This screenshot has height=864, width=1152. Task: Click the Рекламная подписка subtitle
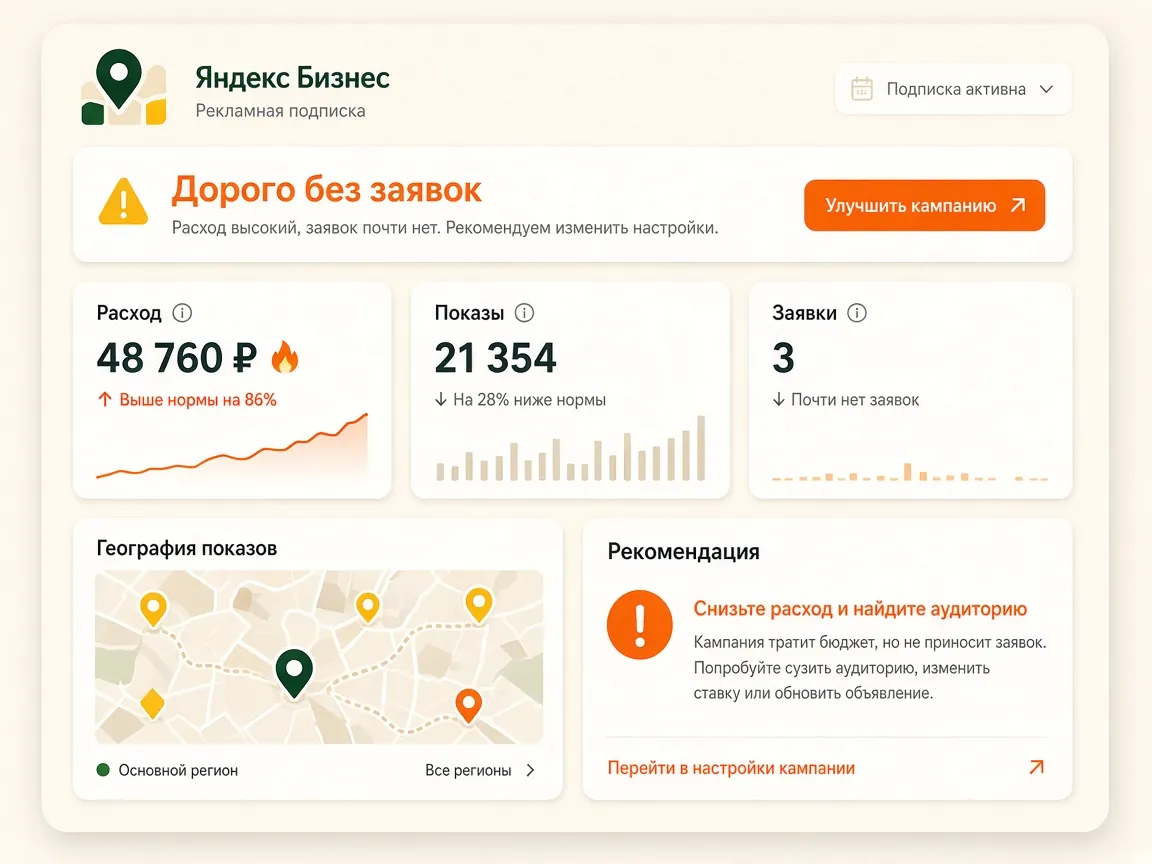(x=280, y=111)
